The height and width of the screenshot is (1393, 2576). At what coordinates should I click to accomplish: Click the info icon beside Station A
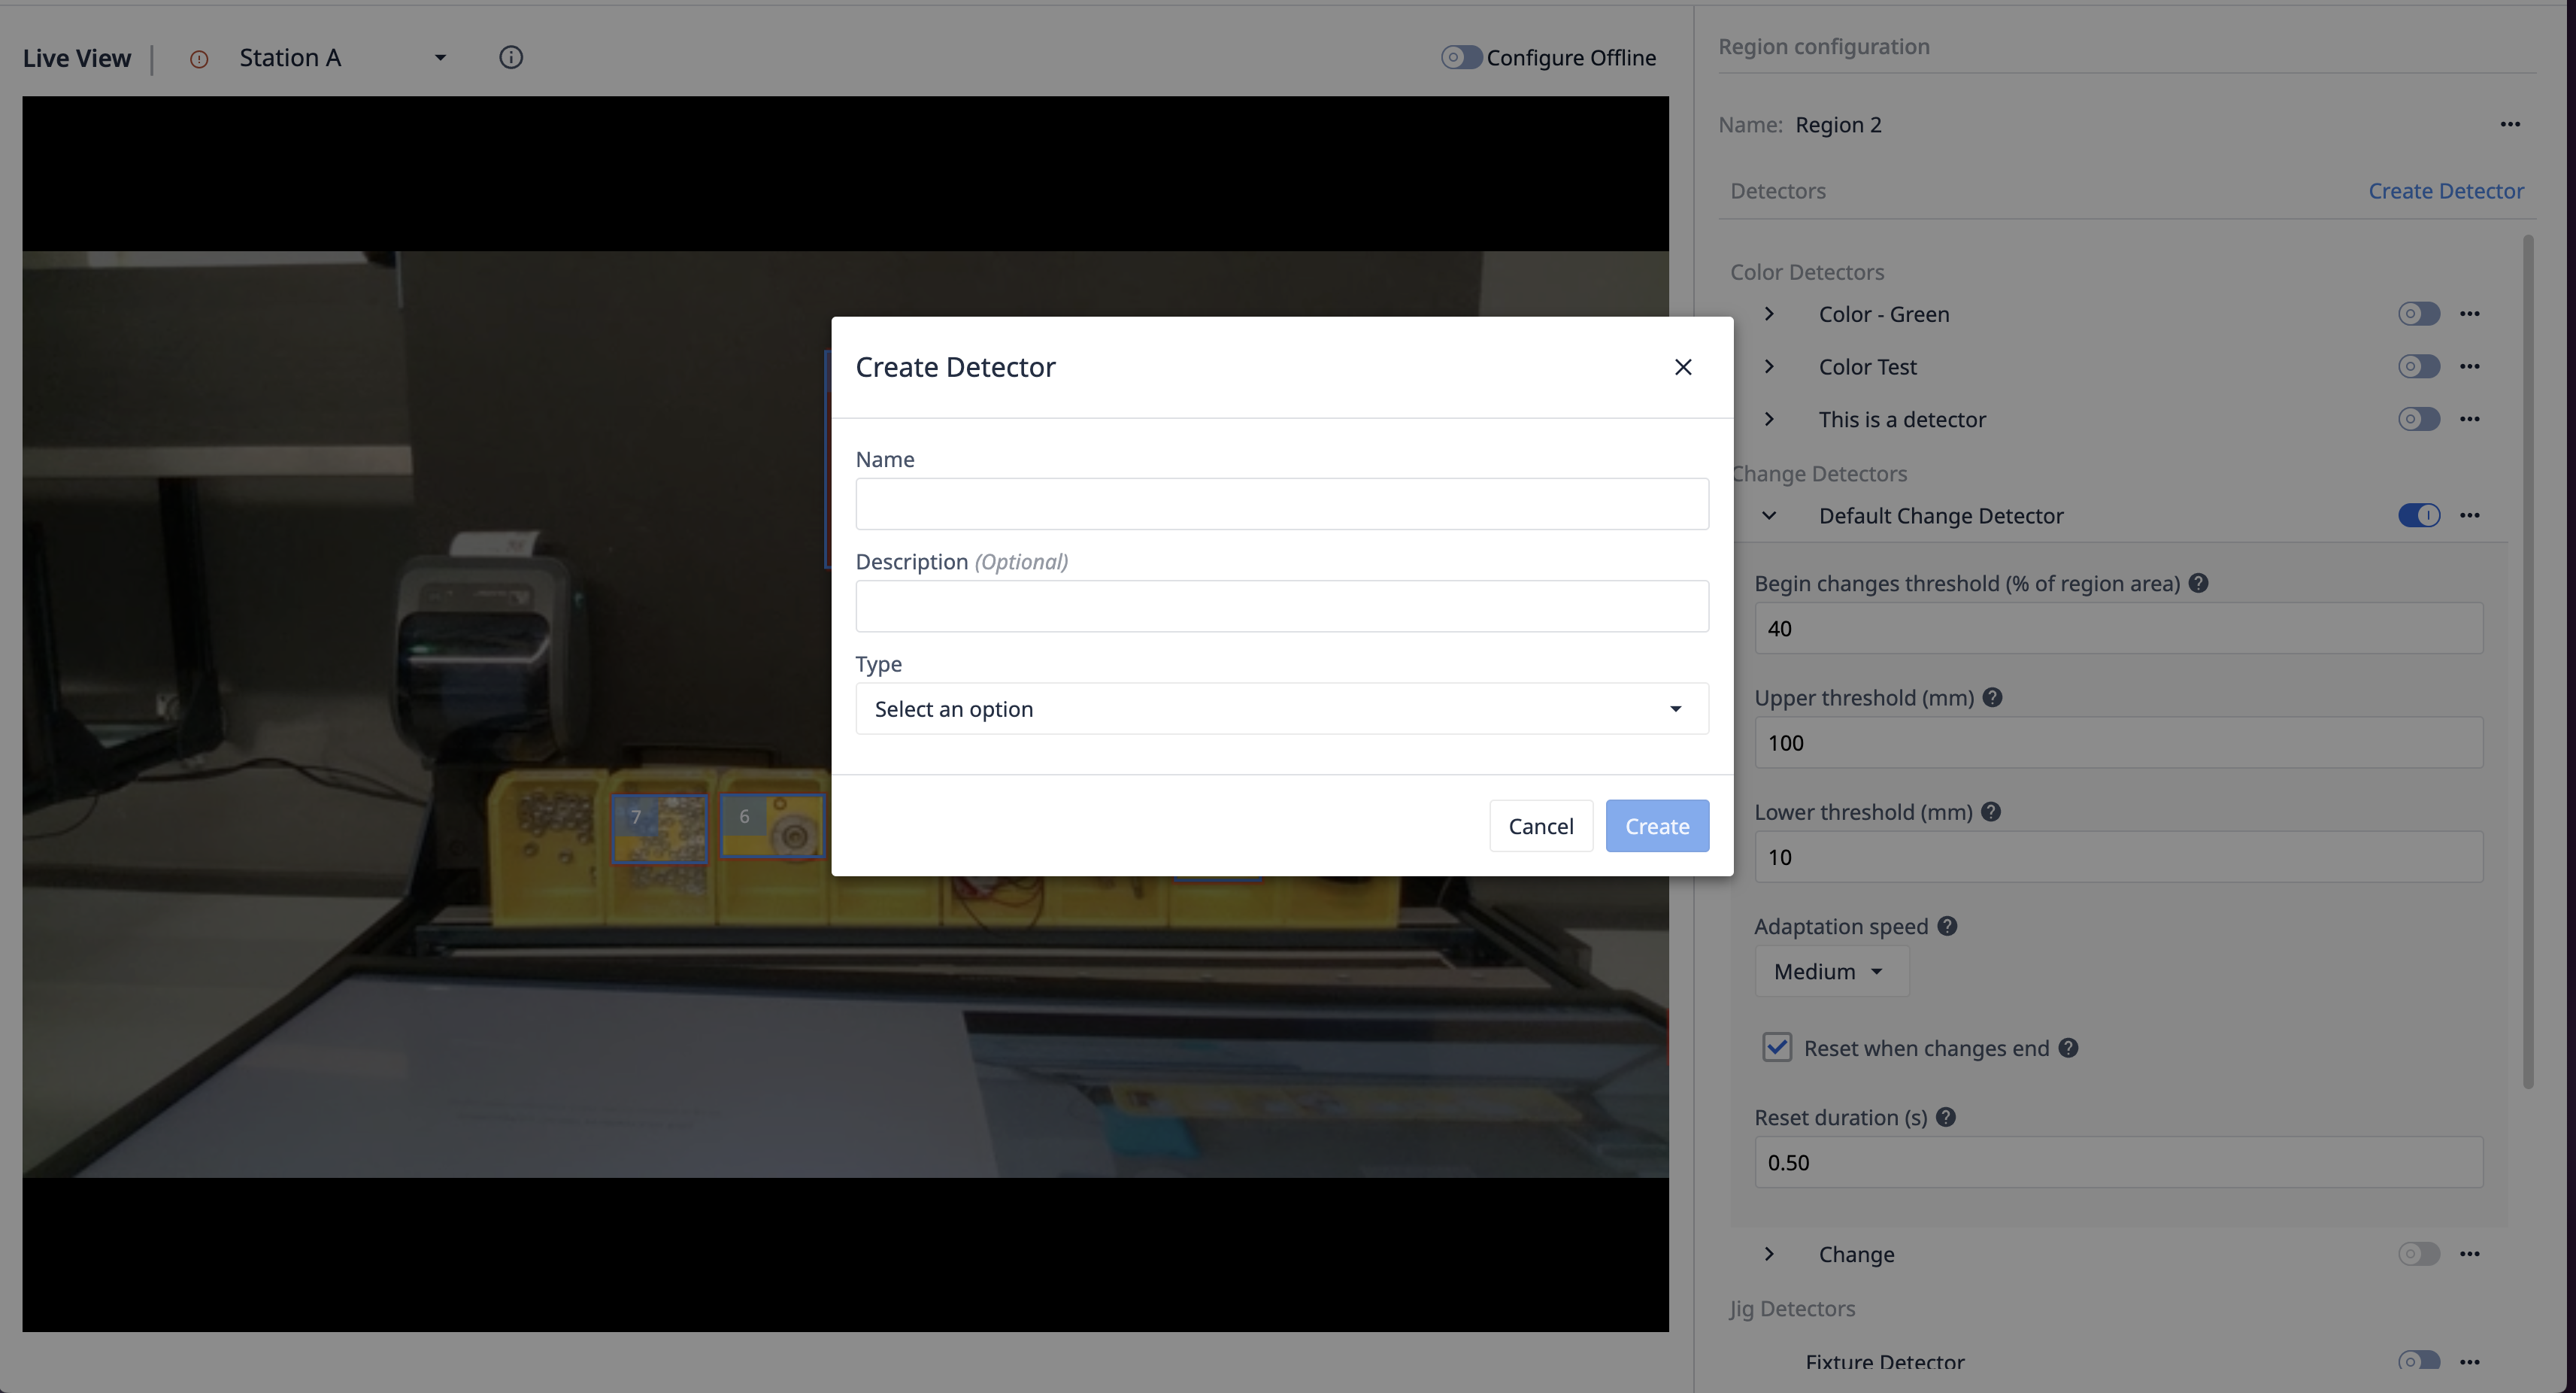tap(511, 58)
